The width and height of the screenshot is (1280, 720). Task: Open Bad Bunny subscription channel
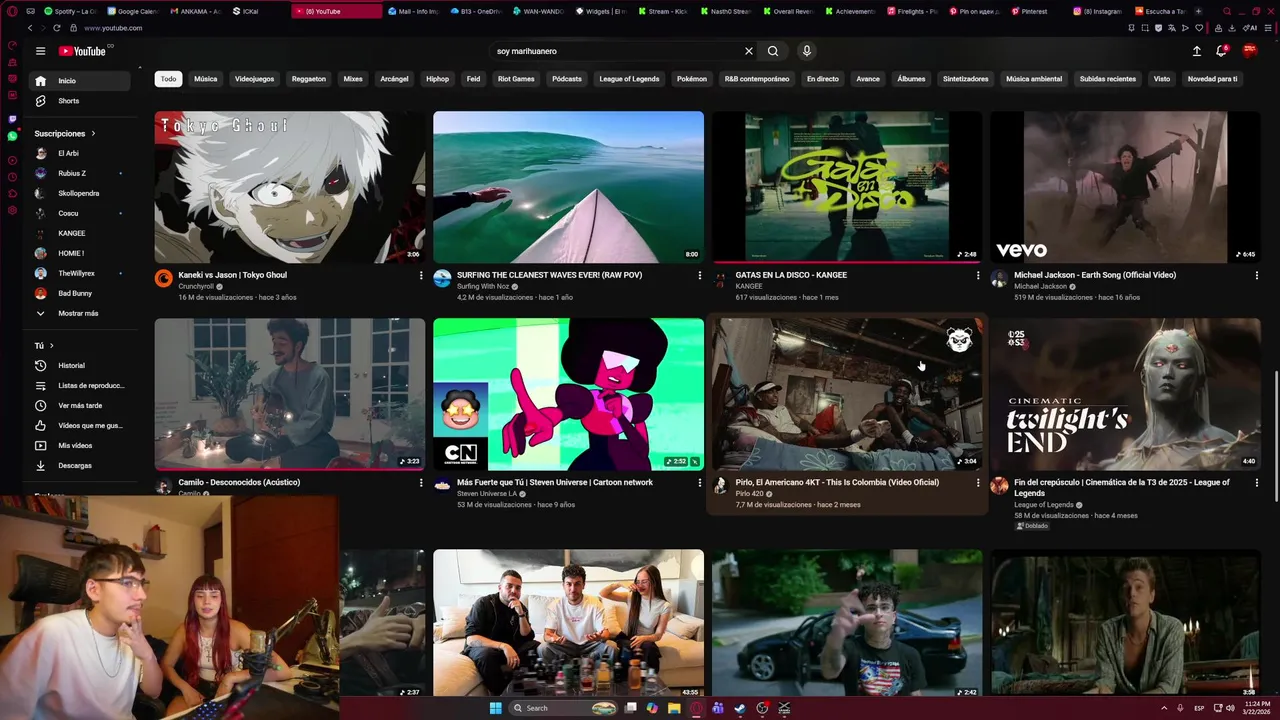pyautogui.click(x=80, y=293)
